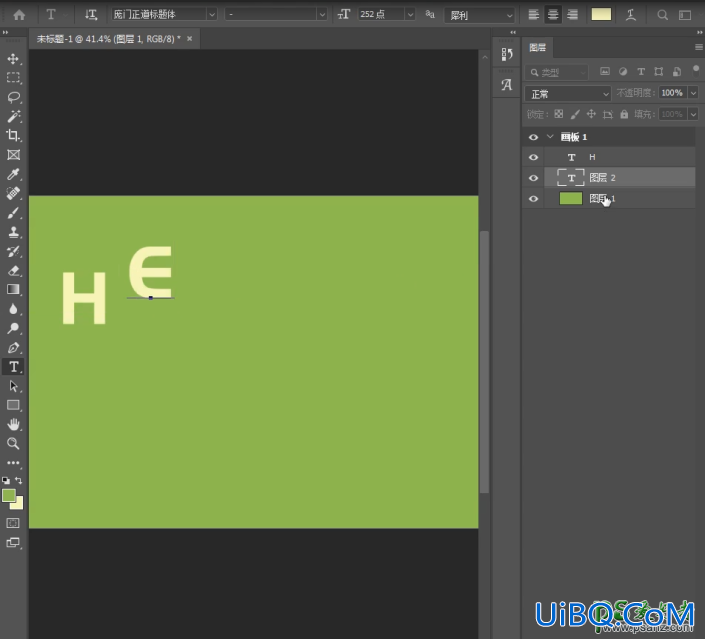Lock all layer attributes
Viewport: 705px width, 639px height.
click(x=624, y=114)
